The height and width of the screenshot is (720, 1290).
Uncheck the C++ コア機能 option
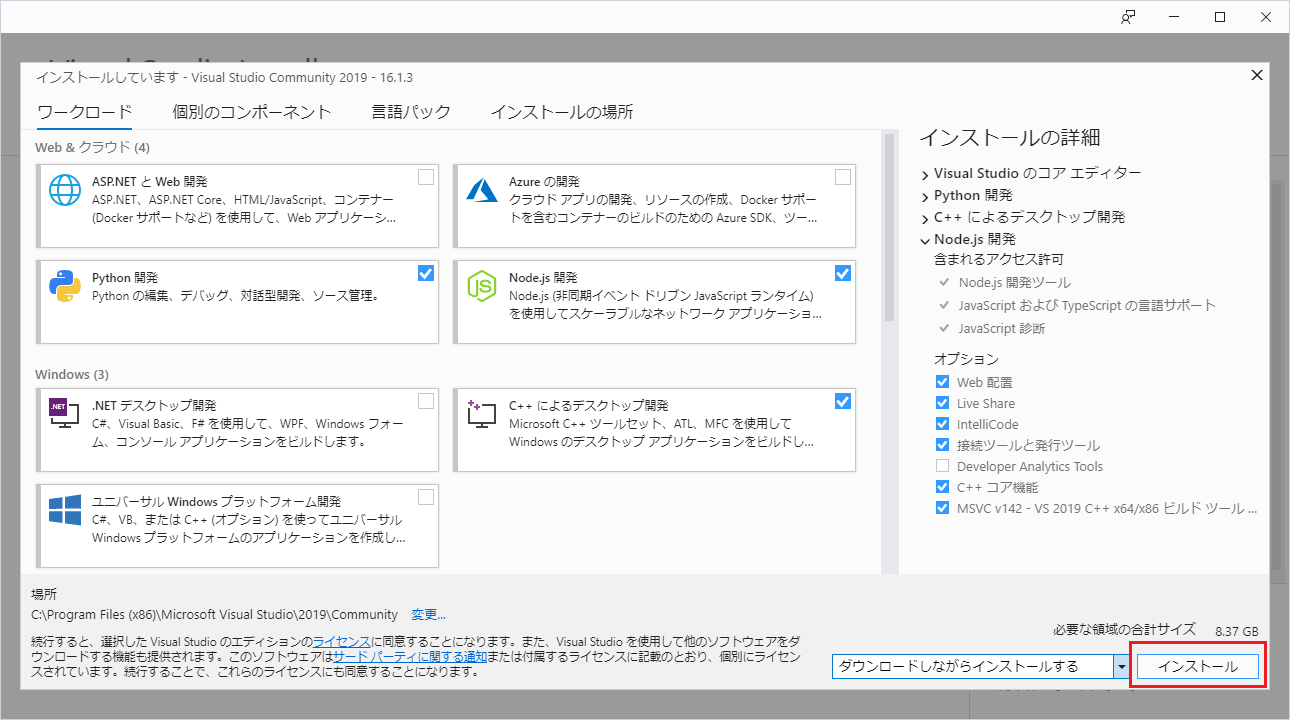click(x=942, y=487)
